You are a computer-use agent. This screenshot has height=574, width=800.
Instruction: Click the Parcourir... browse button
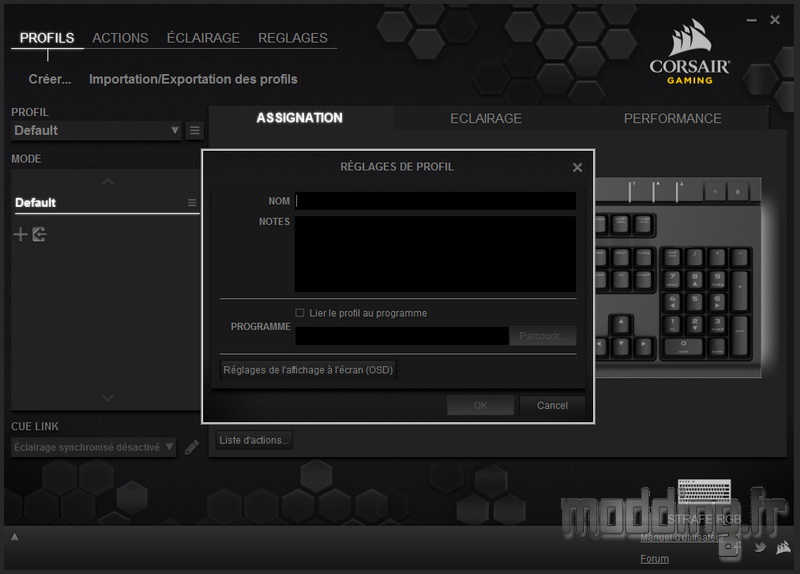click(x=543, y=336)
